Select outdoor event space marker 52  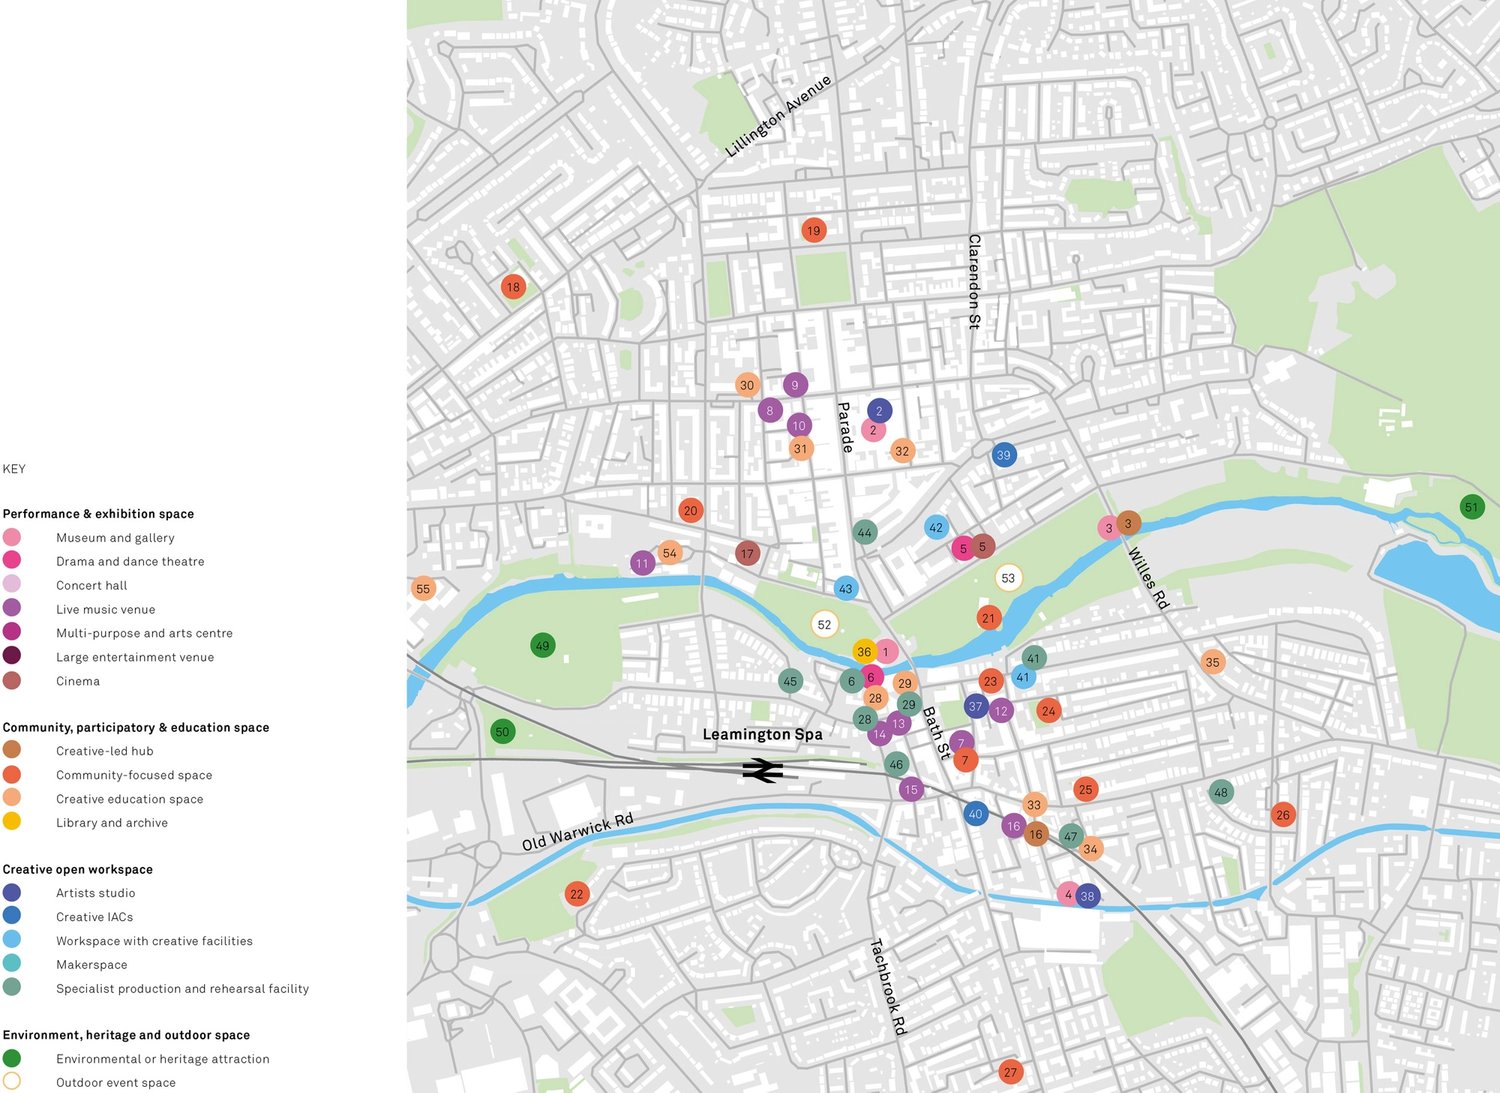(824, 625)
